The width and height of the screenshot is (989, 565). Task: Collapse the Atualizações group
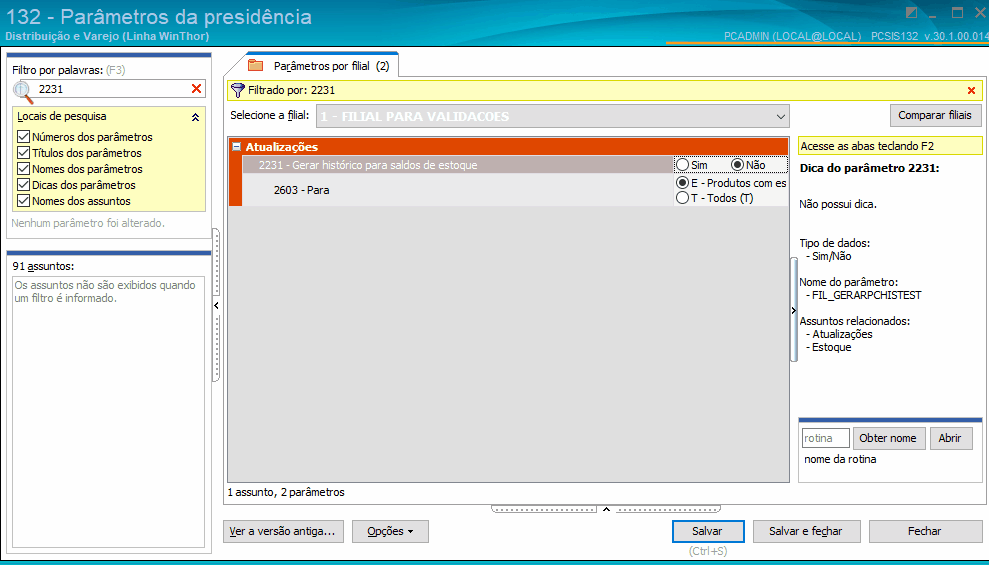coord(237,146)
